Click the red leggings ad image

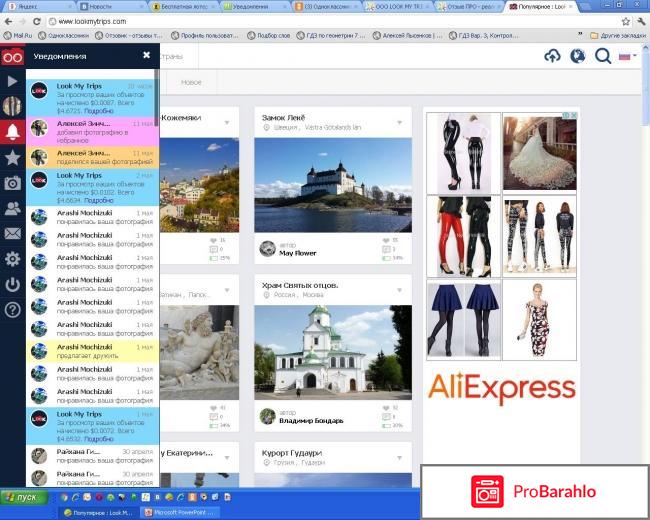pyautogui.click(x=464, y=236)
